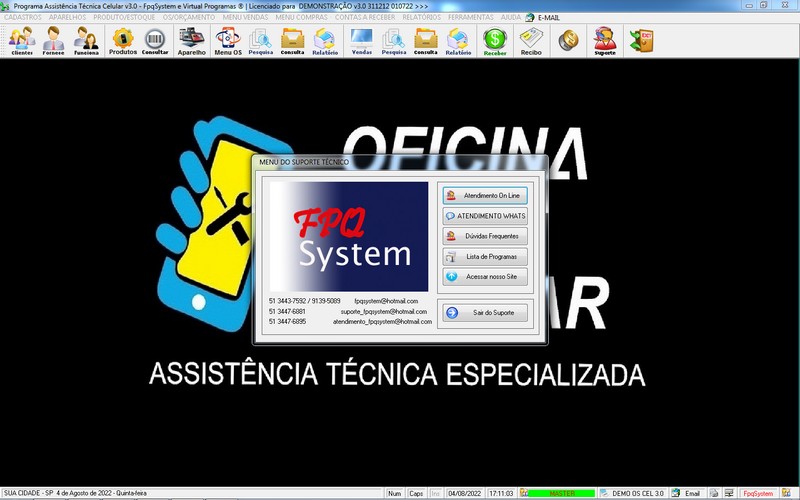
Task: Click the Sair do Suporte button
Action: click(485, 313)
